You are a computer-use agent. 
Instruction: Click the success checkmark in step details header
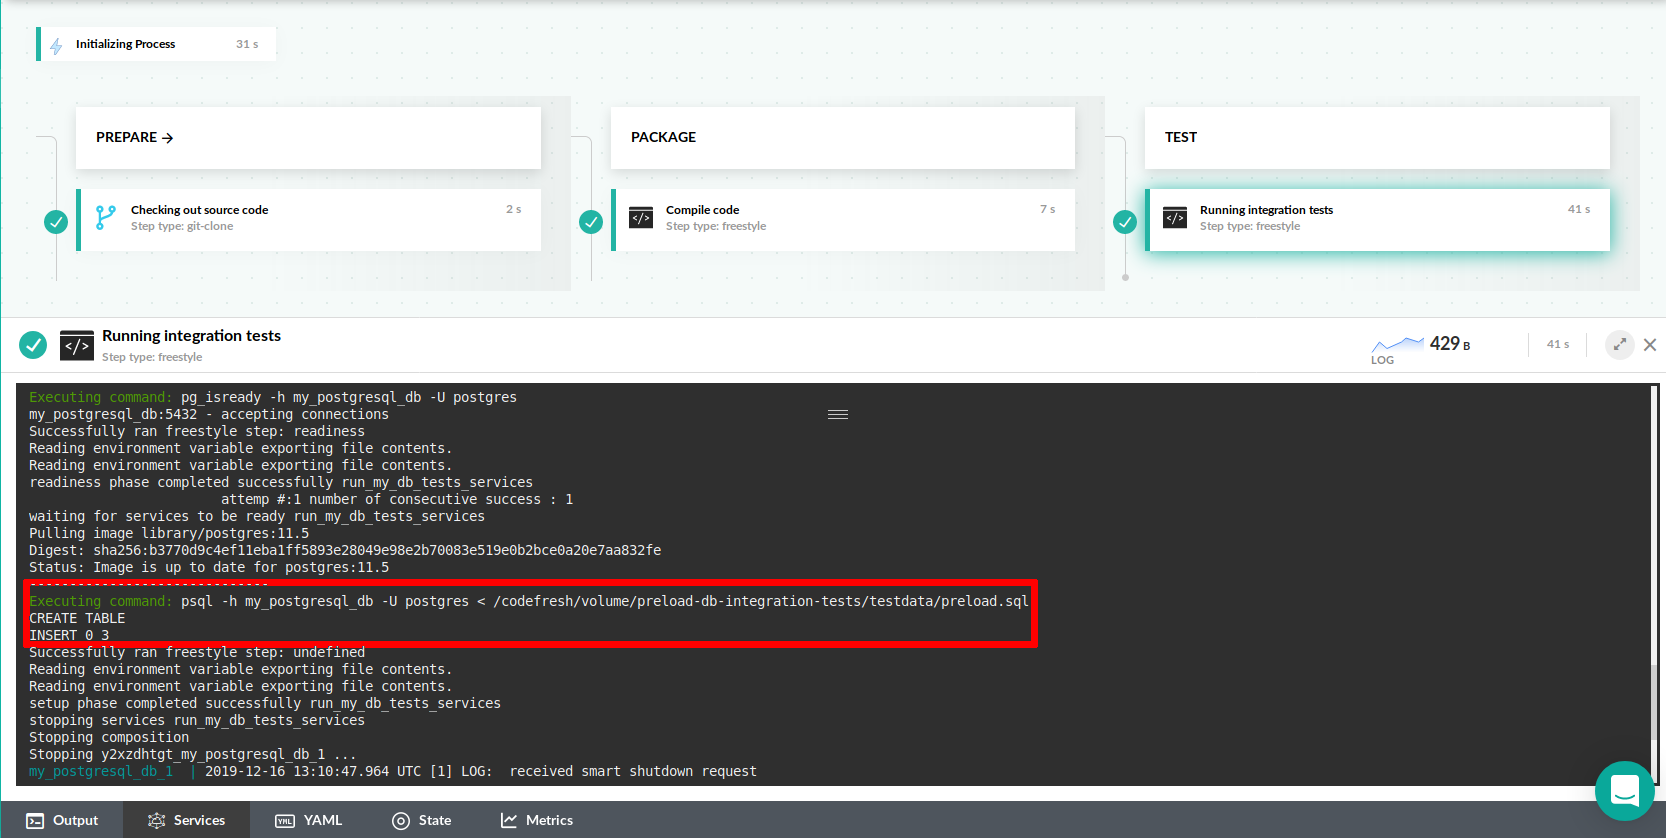(33, 346)
